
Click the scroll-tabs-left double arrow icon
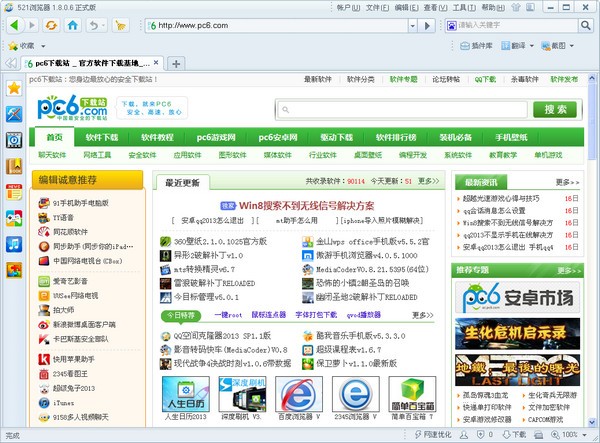(11, 63)
